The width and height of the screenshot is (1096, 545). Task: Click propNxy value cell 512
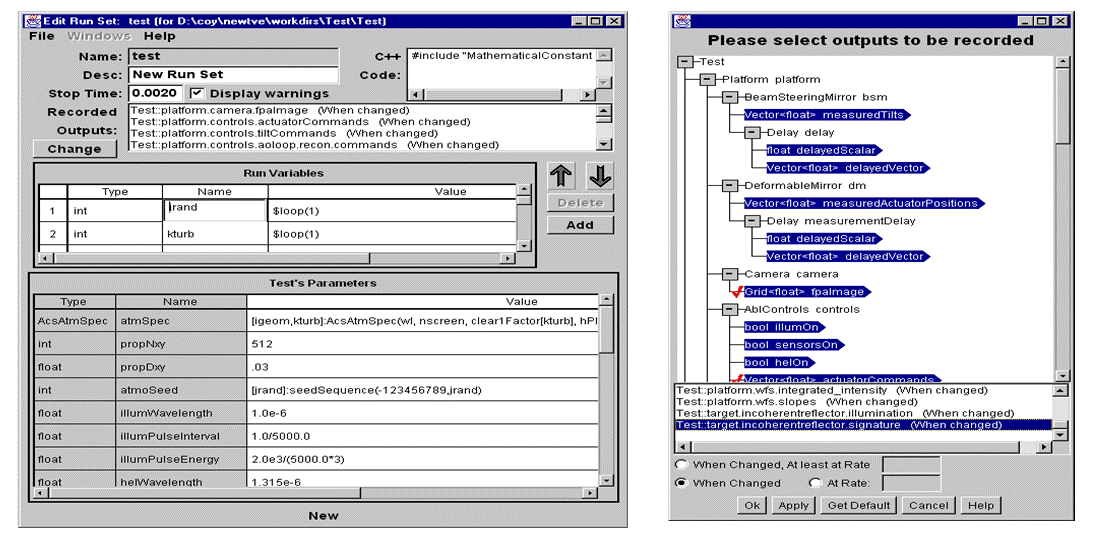coord(423,344)
